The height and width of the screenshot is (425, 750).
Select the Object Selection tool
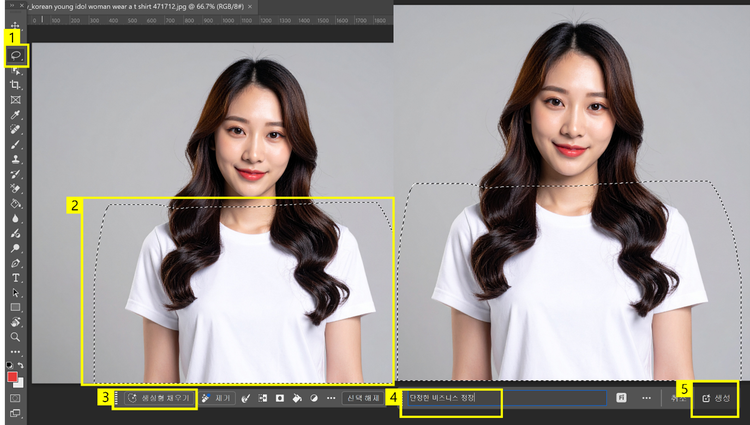tap(15, 71)
